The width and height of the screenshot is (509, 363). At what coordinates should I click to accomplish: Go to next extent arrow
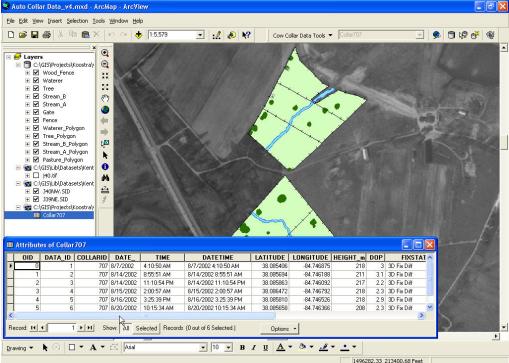point(105,132)
